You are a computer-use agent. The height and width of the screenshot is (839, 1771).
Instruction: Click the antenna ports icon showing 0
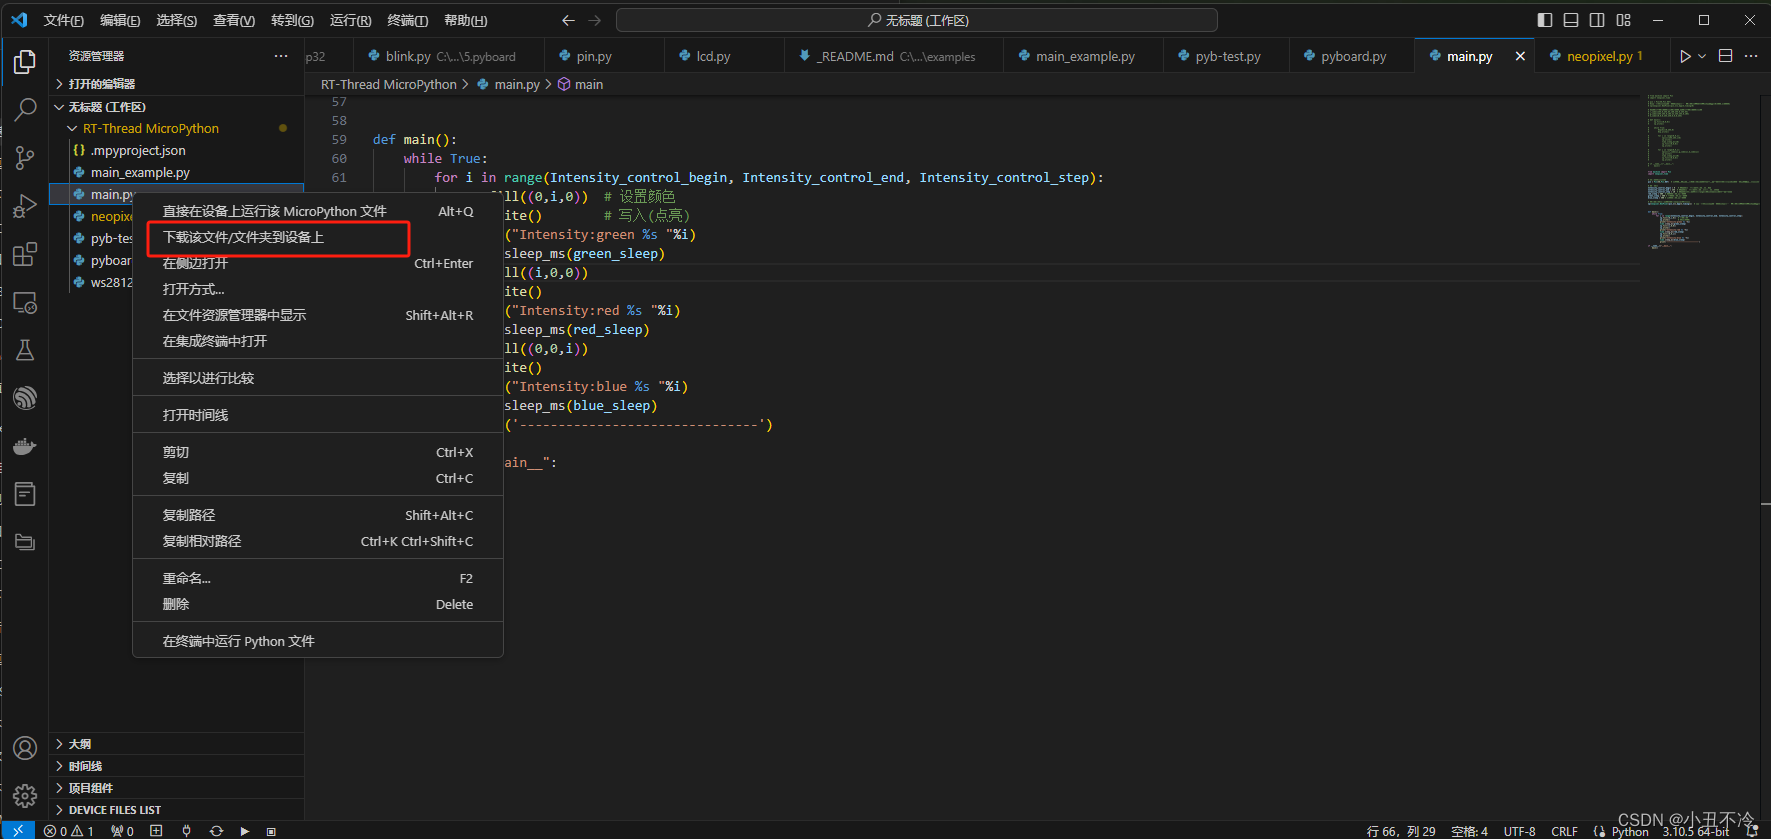coord(122,831)
